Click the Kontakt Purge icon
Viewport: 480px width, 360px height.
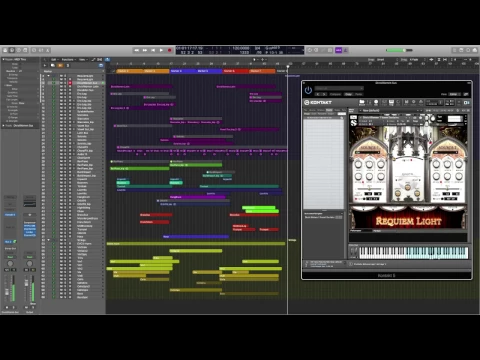pos(421,102)
